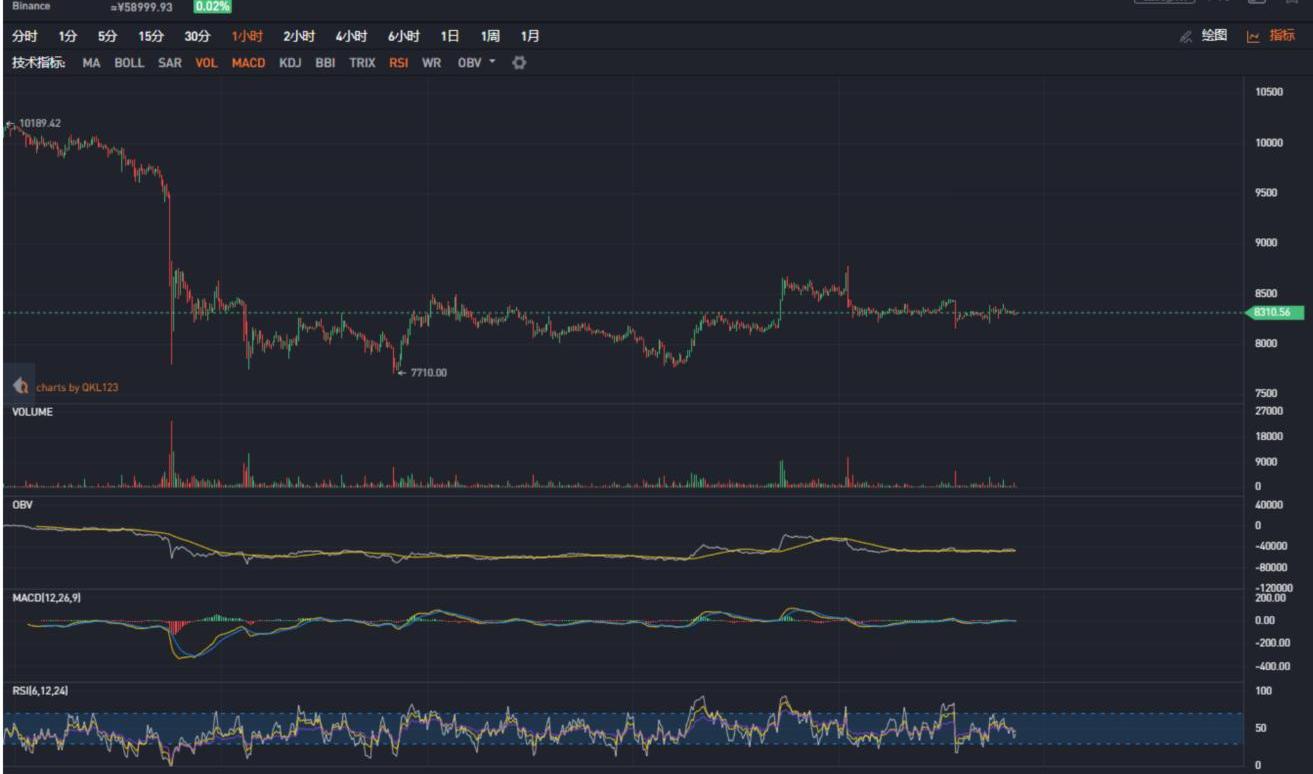Select the 1周 weekly timeframe
The image size is (1313, 774).
490,36
